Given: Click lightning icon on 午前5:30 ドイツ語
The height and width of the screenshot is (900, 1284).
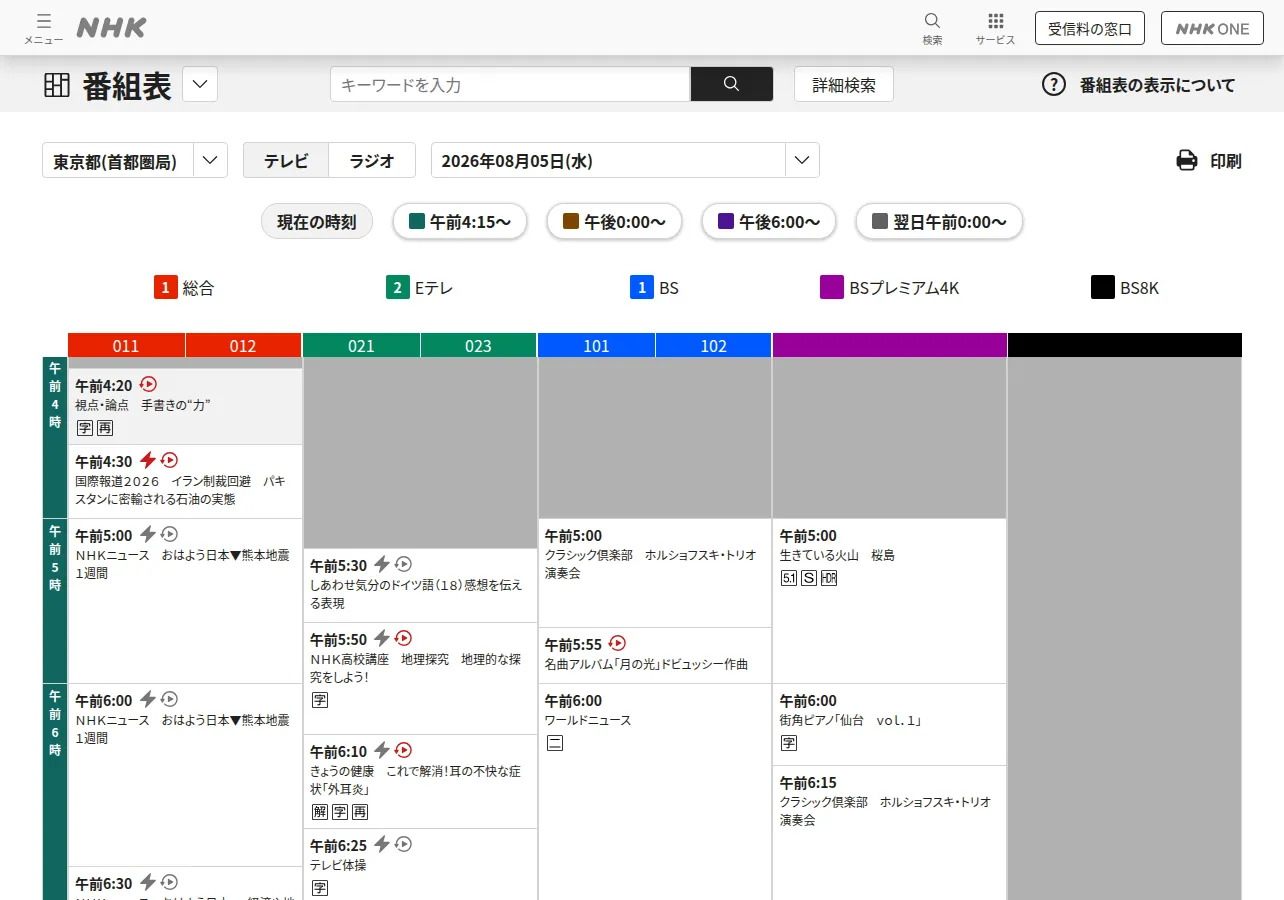Looking at the screenshot, I should [382, 564].
